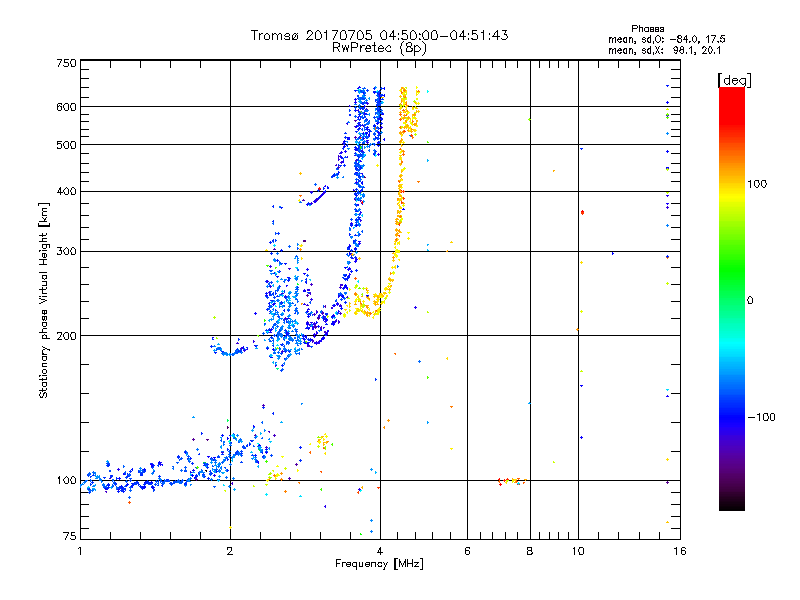Click the black bottom of the colorbar

732,503
